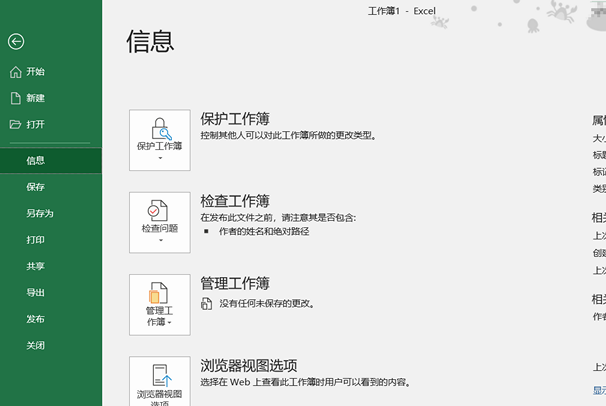Select the 信息 tab in sidebar
This screenshot has width=606, height=406.
[x=51, y=160]
